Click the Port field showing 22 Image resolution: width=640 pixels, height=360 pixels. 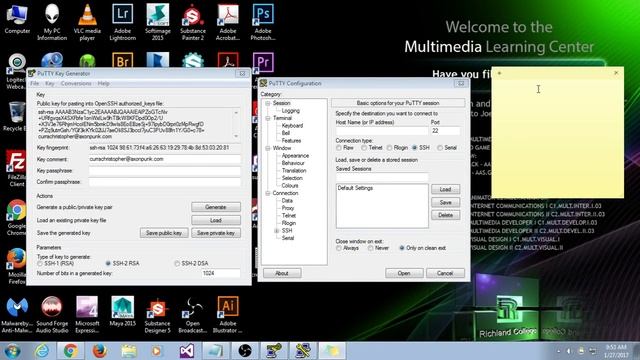[x=445, y=131]
